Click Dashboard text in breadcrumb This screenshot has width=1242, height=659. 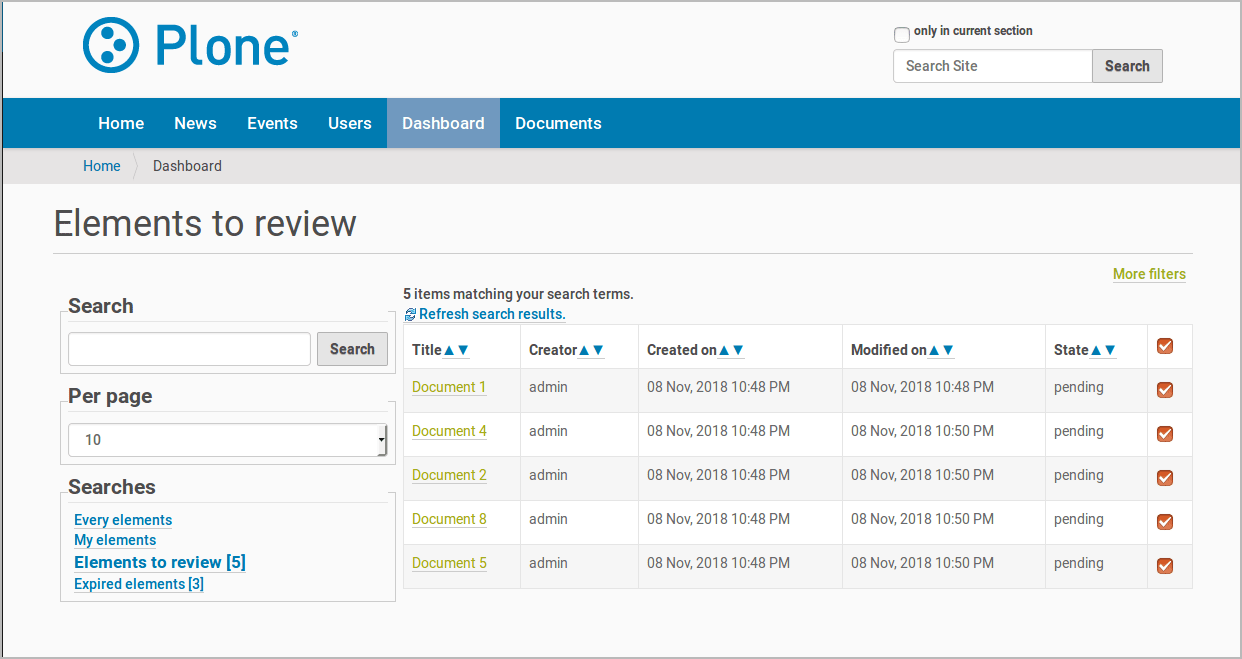pos(187,166)
